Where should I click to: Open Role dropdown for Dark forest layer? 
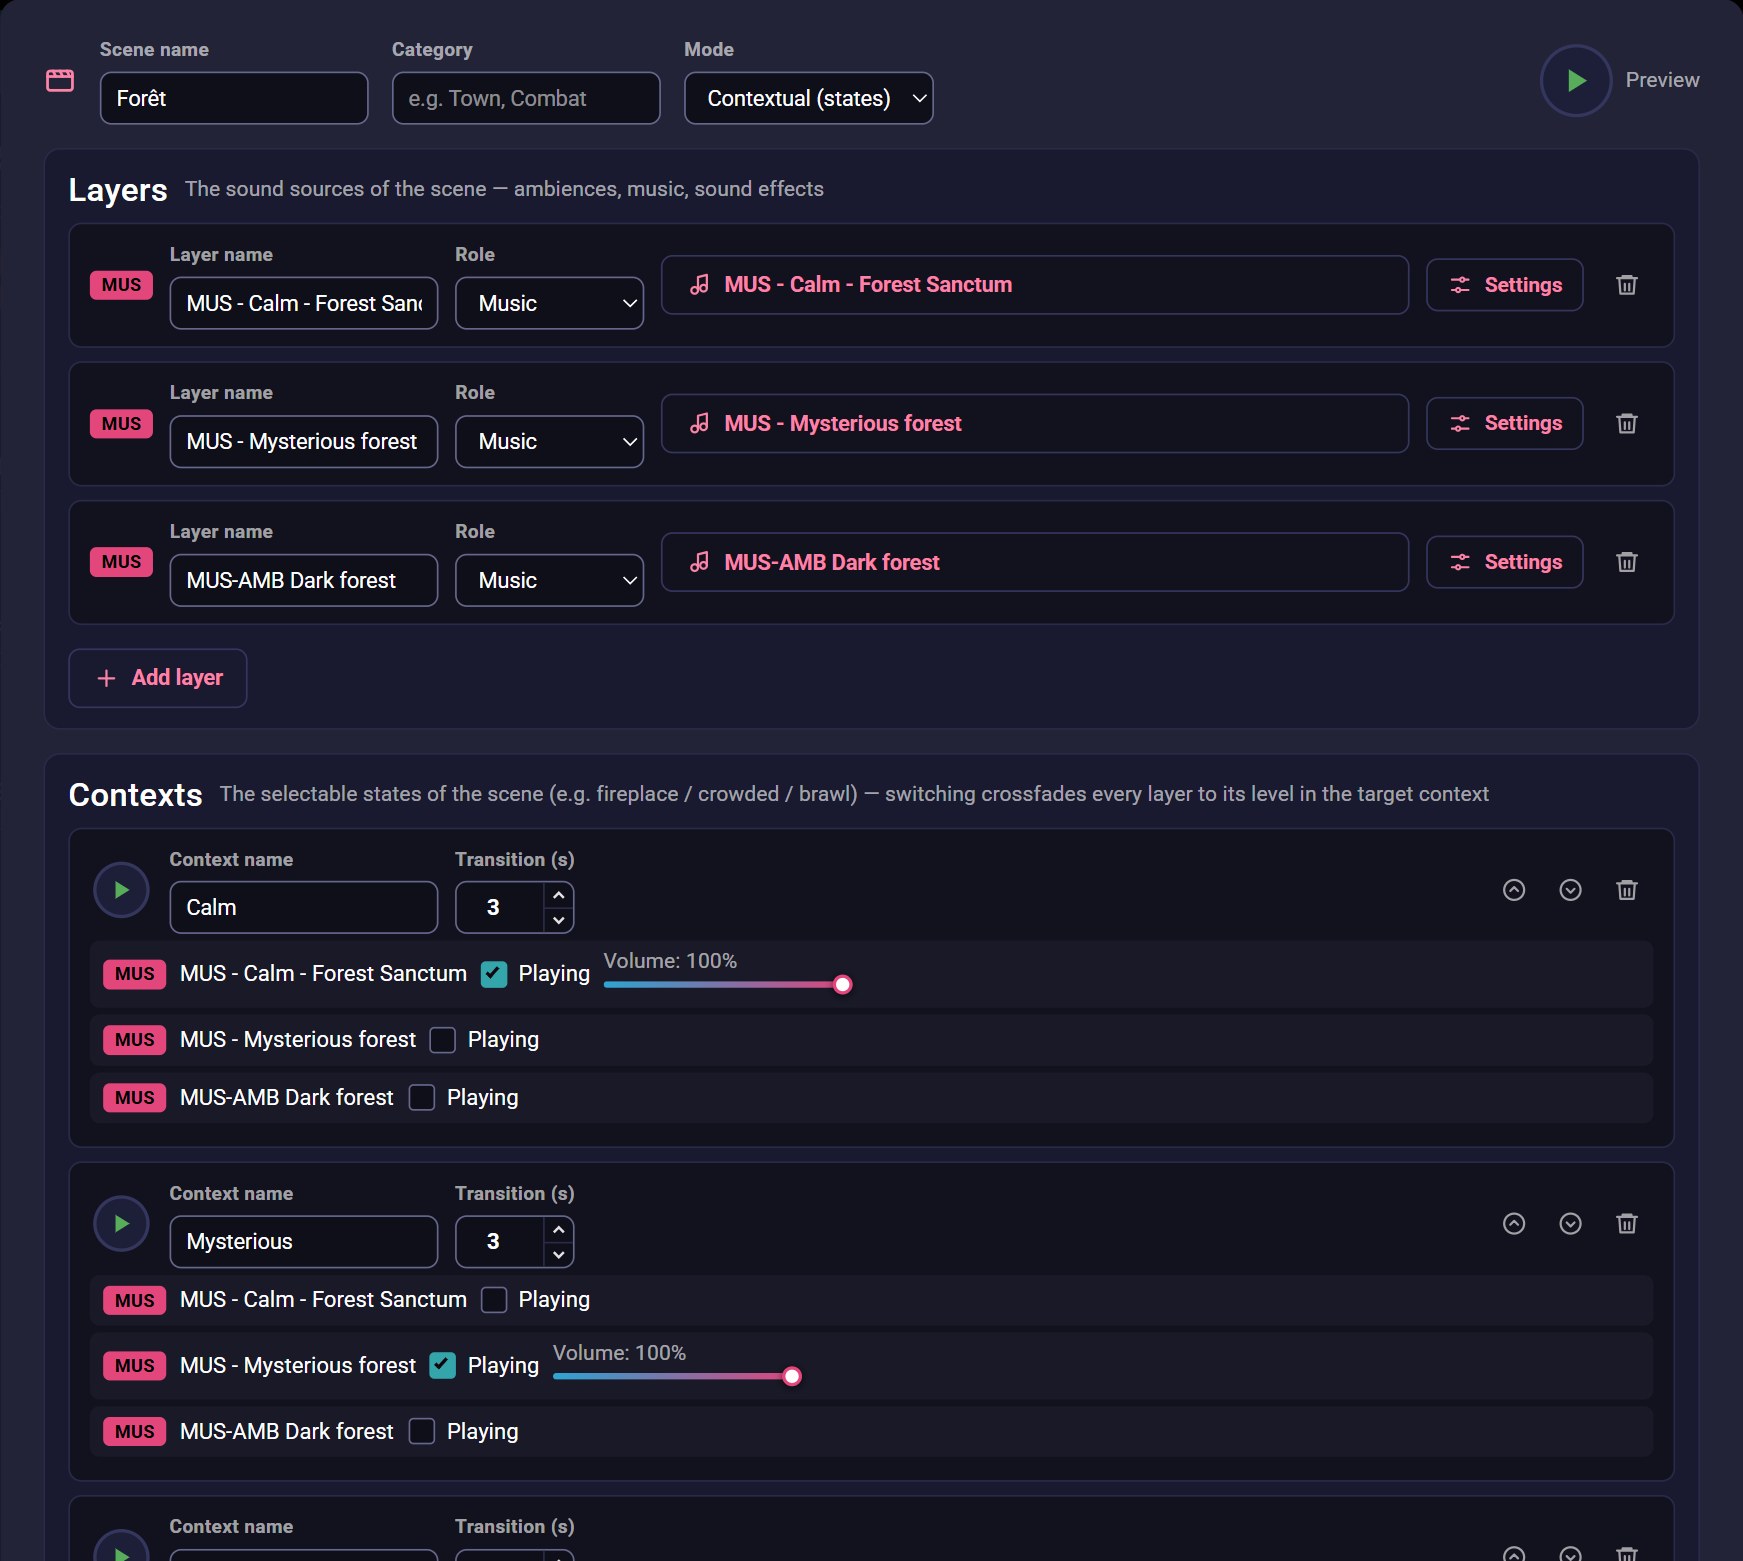549,580
